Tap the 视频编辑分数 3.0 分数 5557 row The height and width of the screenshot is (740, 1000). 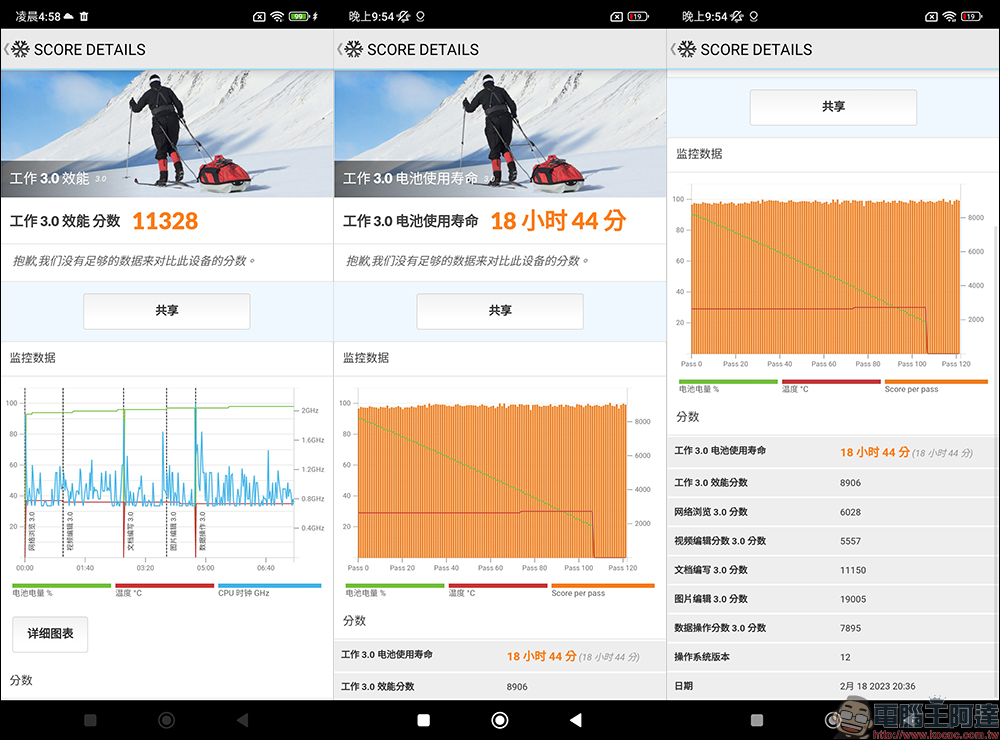(x=833, y=541)
